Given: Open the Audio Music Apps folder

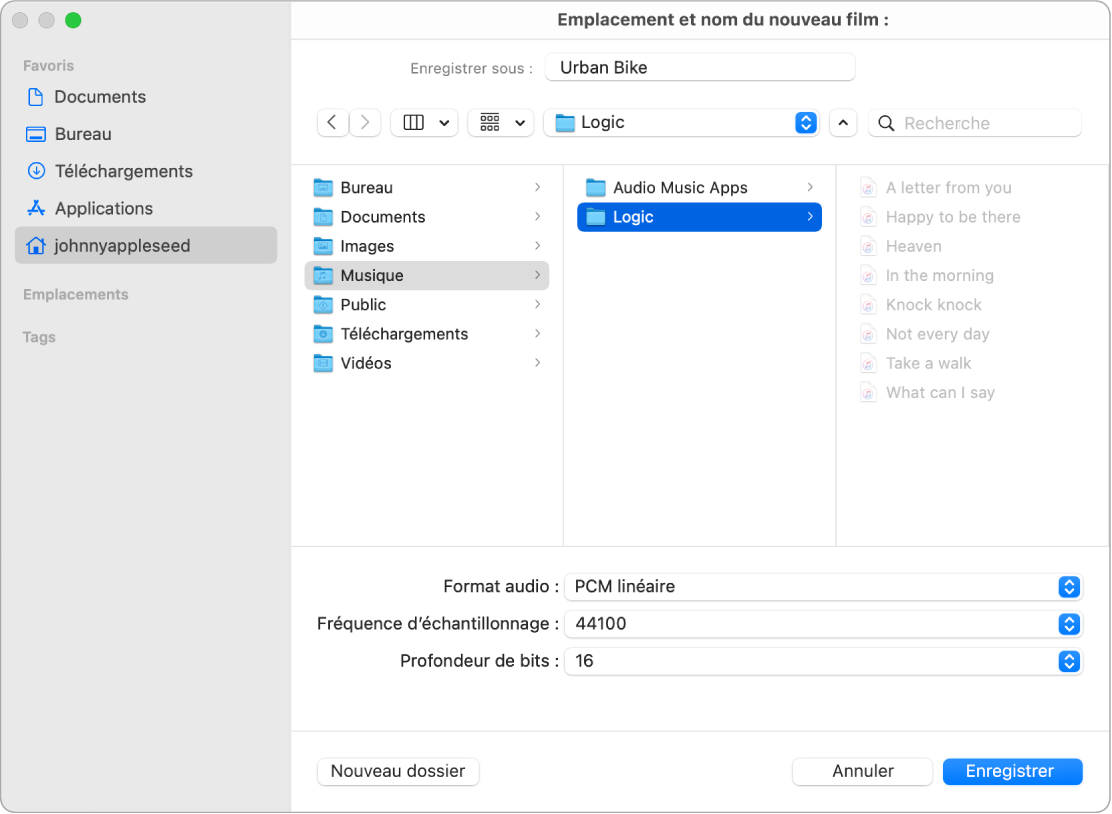Looking at the screenshot, I should [680, 188].
